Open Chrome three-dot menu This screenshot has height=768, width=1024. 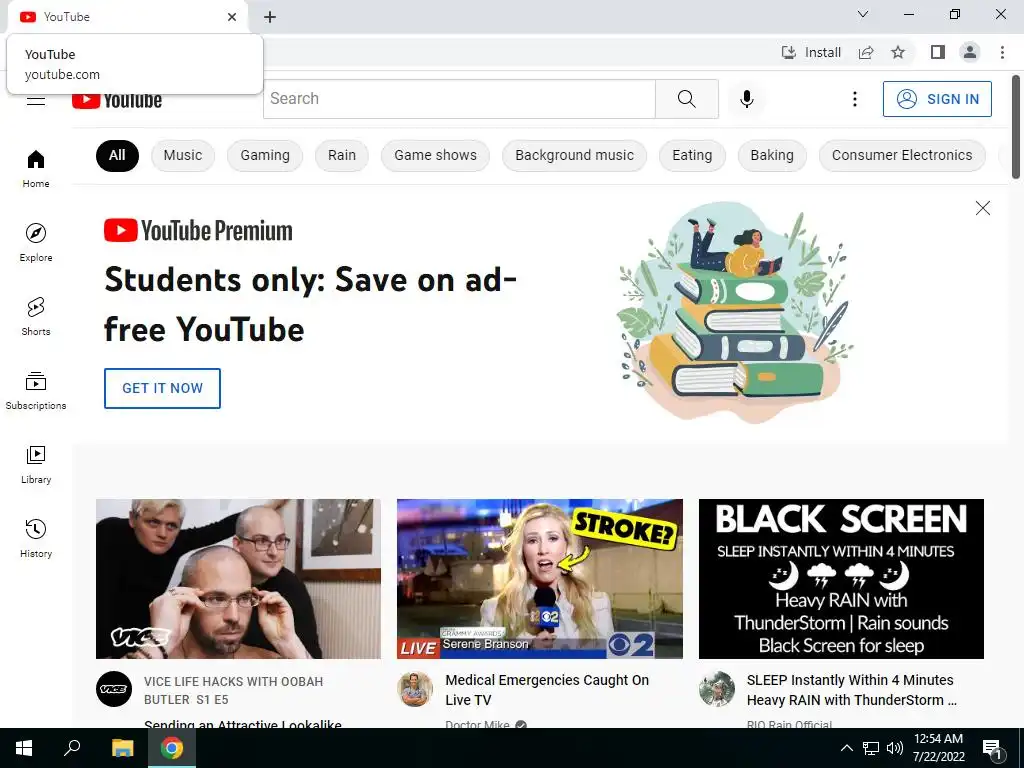click(1002, 52)
